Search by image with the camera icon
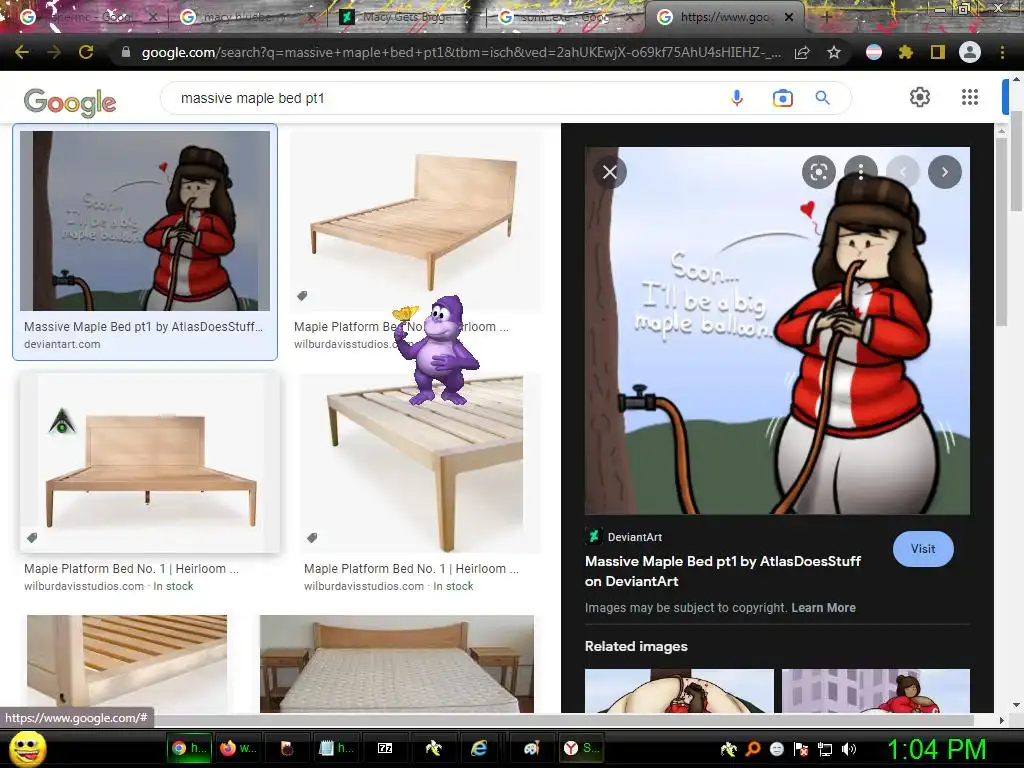 coord(782,98)
